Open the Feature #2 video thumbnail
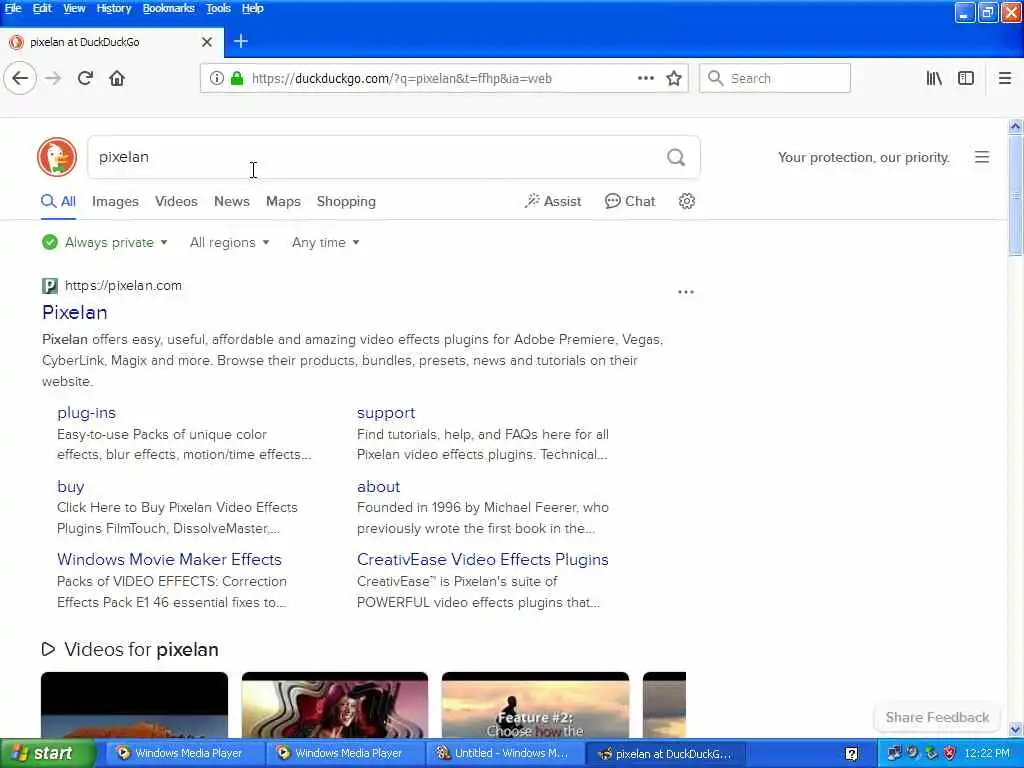Image resolution: width=1024 pixels, height=768 pixels. [536, 705]
